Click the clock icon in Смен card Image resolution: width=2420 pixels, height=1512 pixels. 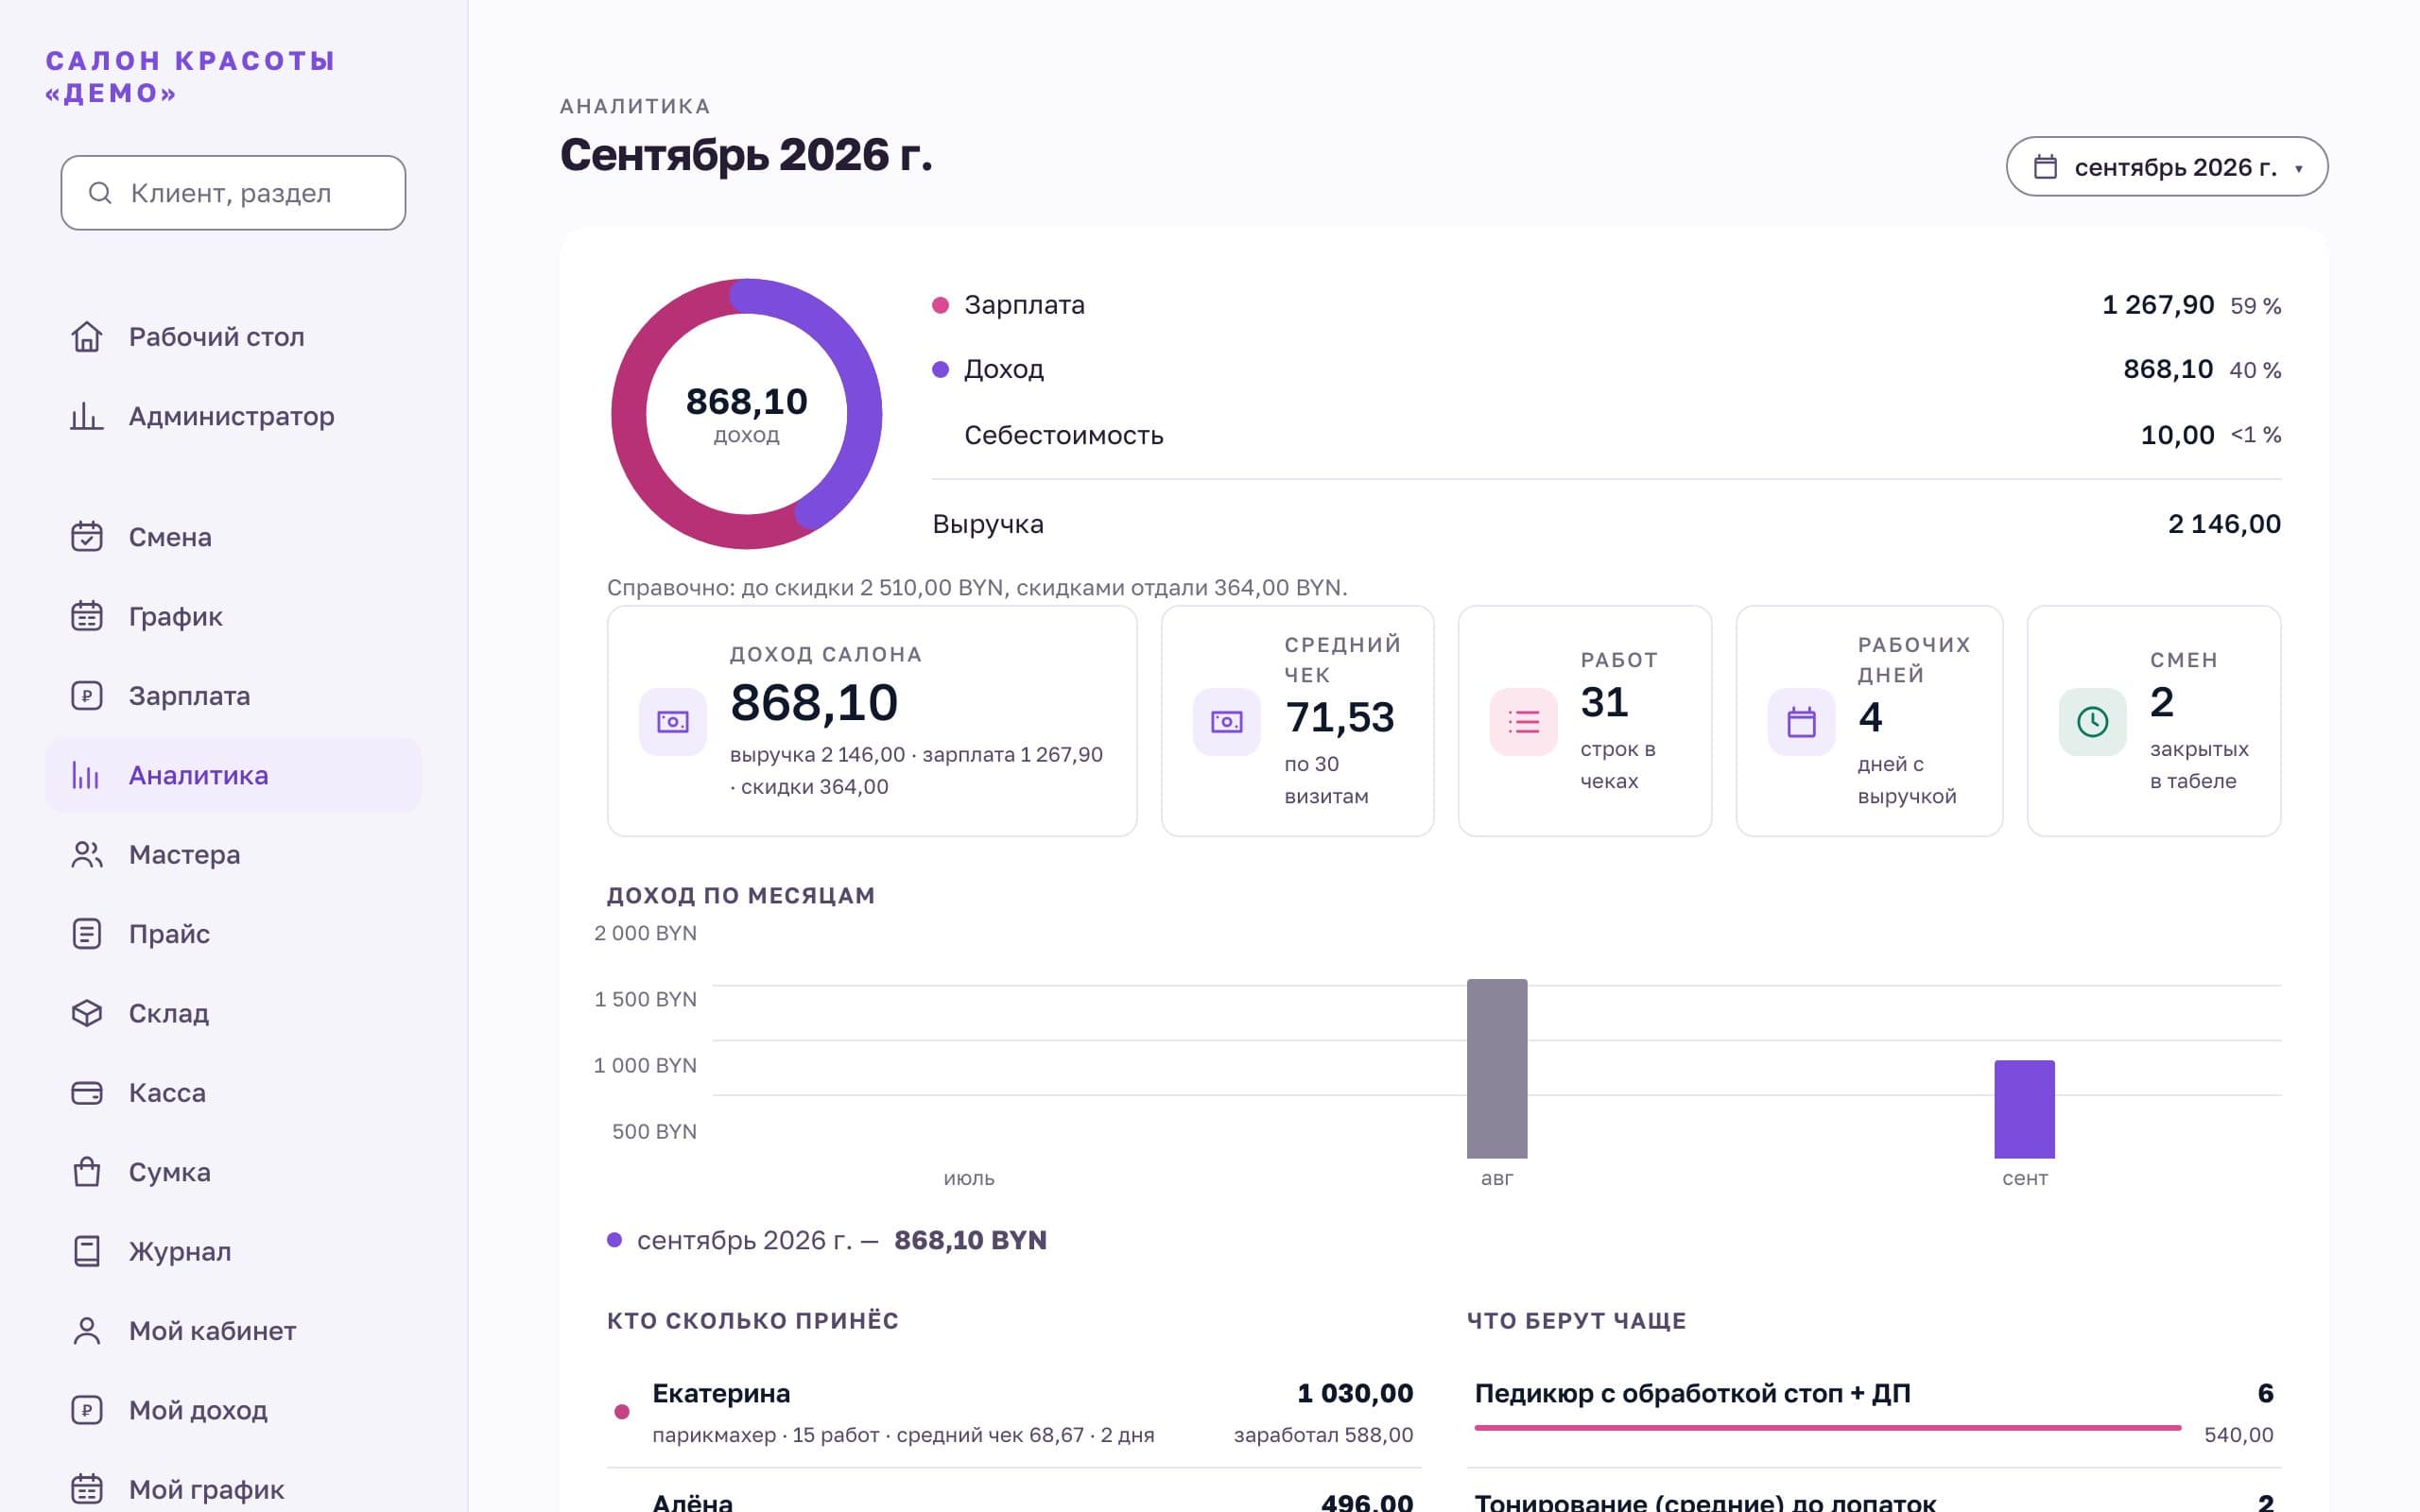point(2093,722)
